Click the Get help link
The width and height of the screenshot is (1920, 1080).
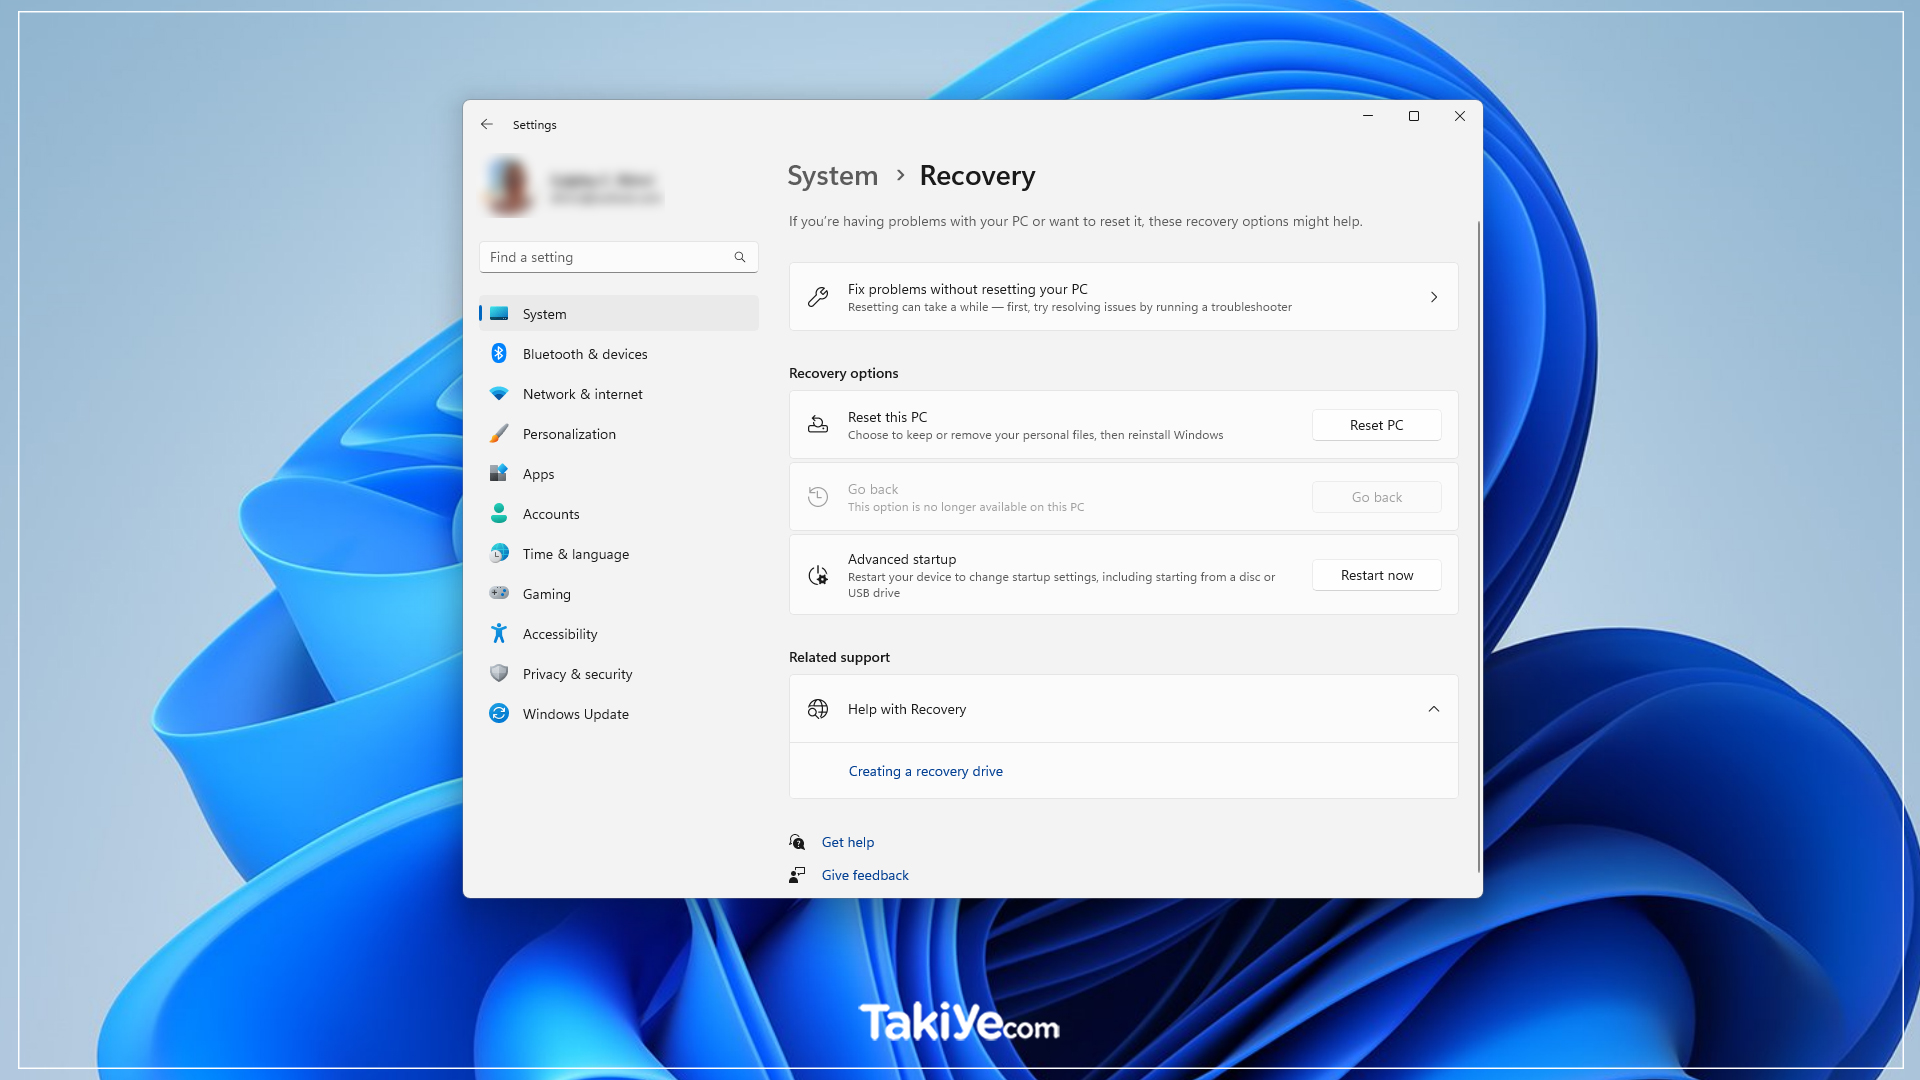(848, 842)
